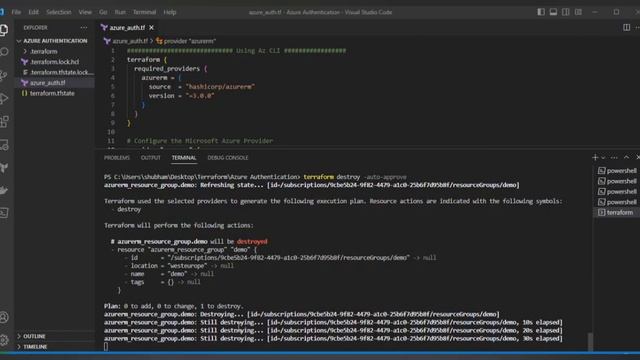The width and height of the screenshot is (640, 360).
Task: Open the Go menu
Action: click(103, 12)
